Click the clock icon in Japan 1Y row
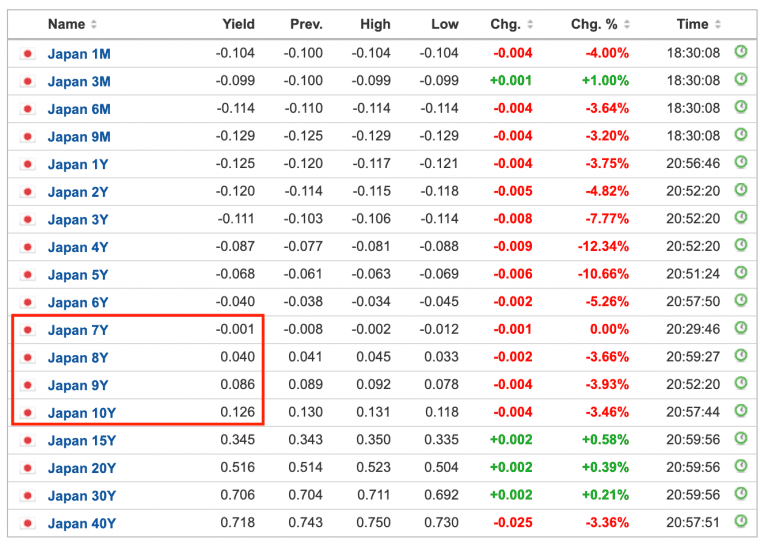 [741, 162]
